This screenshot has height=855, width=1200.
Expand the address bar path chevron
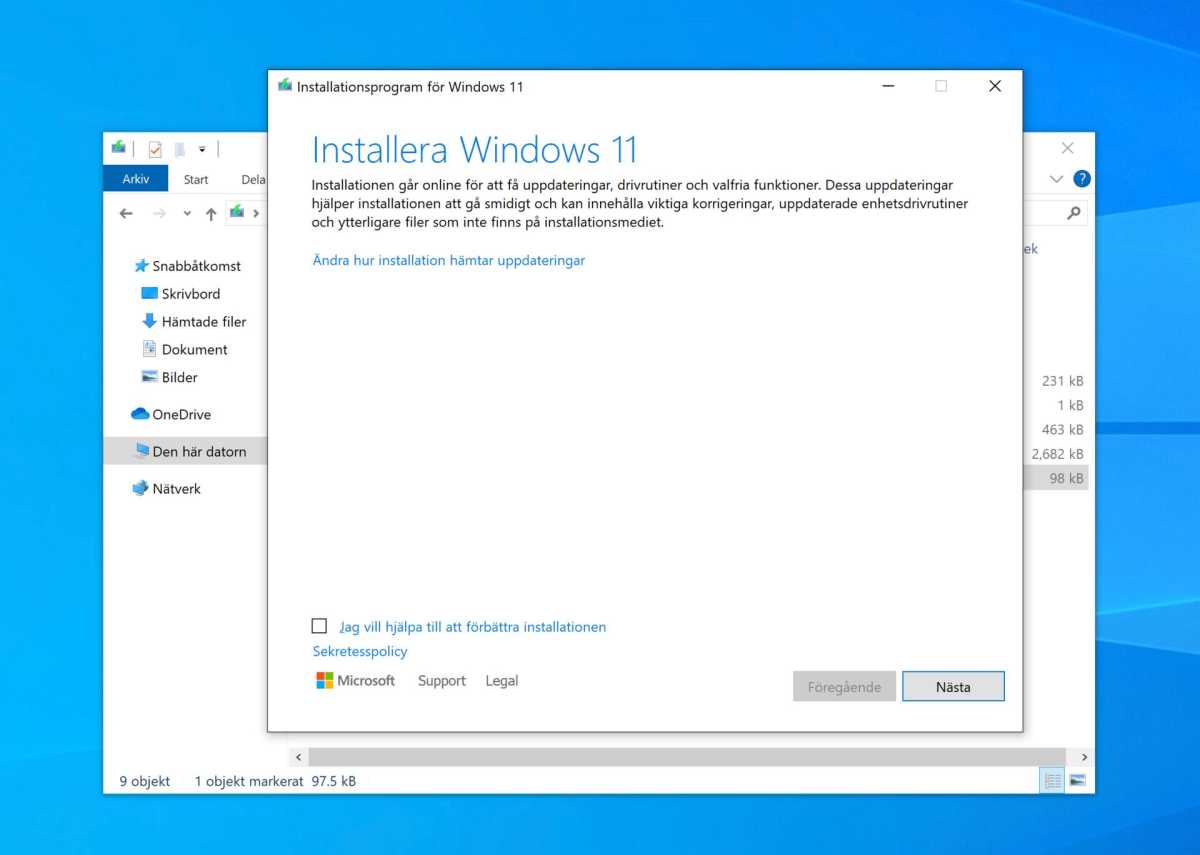[256, 213]
